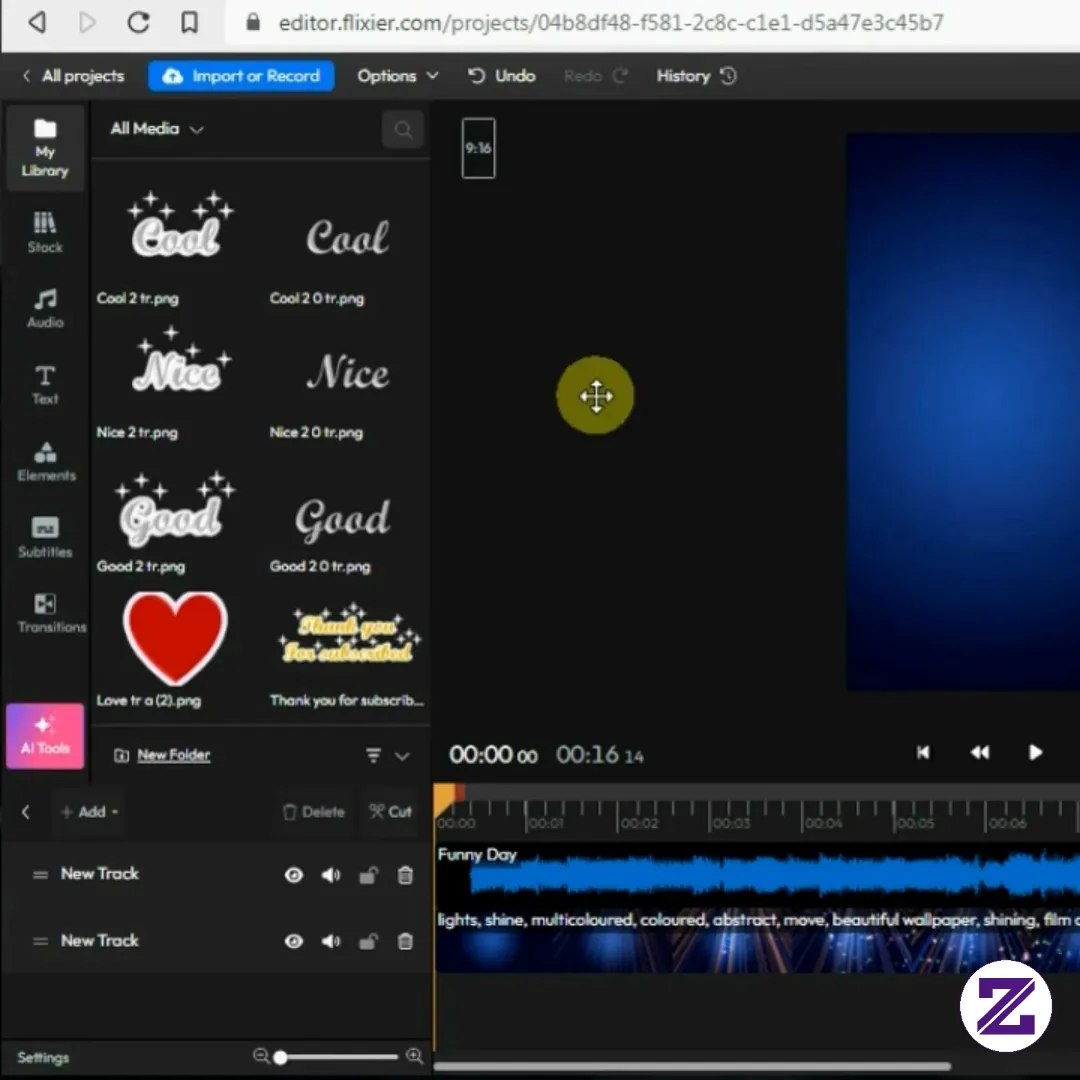Click the current time 00:00 display
The image size is (1080, 1080).
coord(493,755)
